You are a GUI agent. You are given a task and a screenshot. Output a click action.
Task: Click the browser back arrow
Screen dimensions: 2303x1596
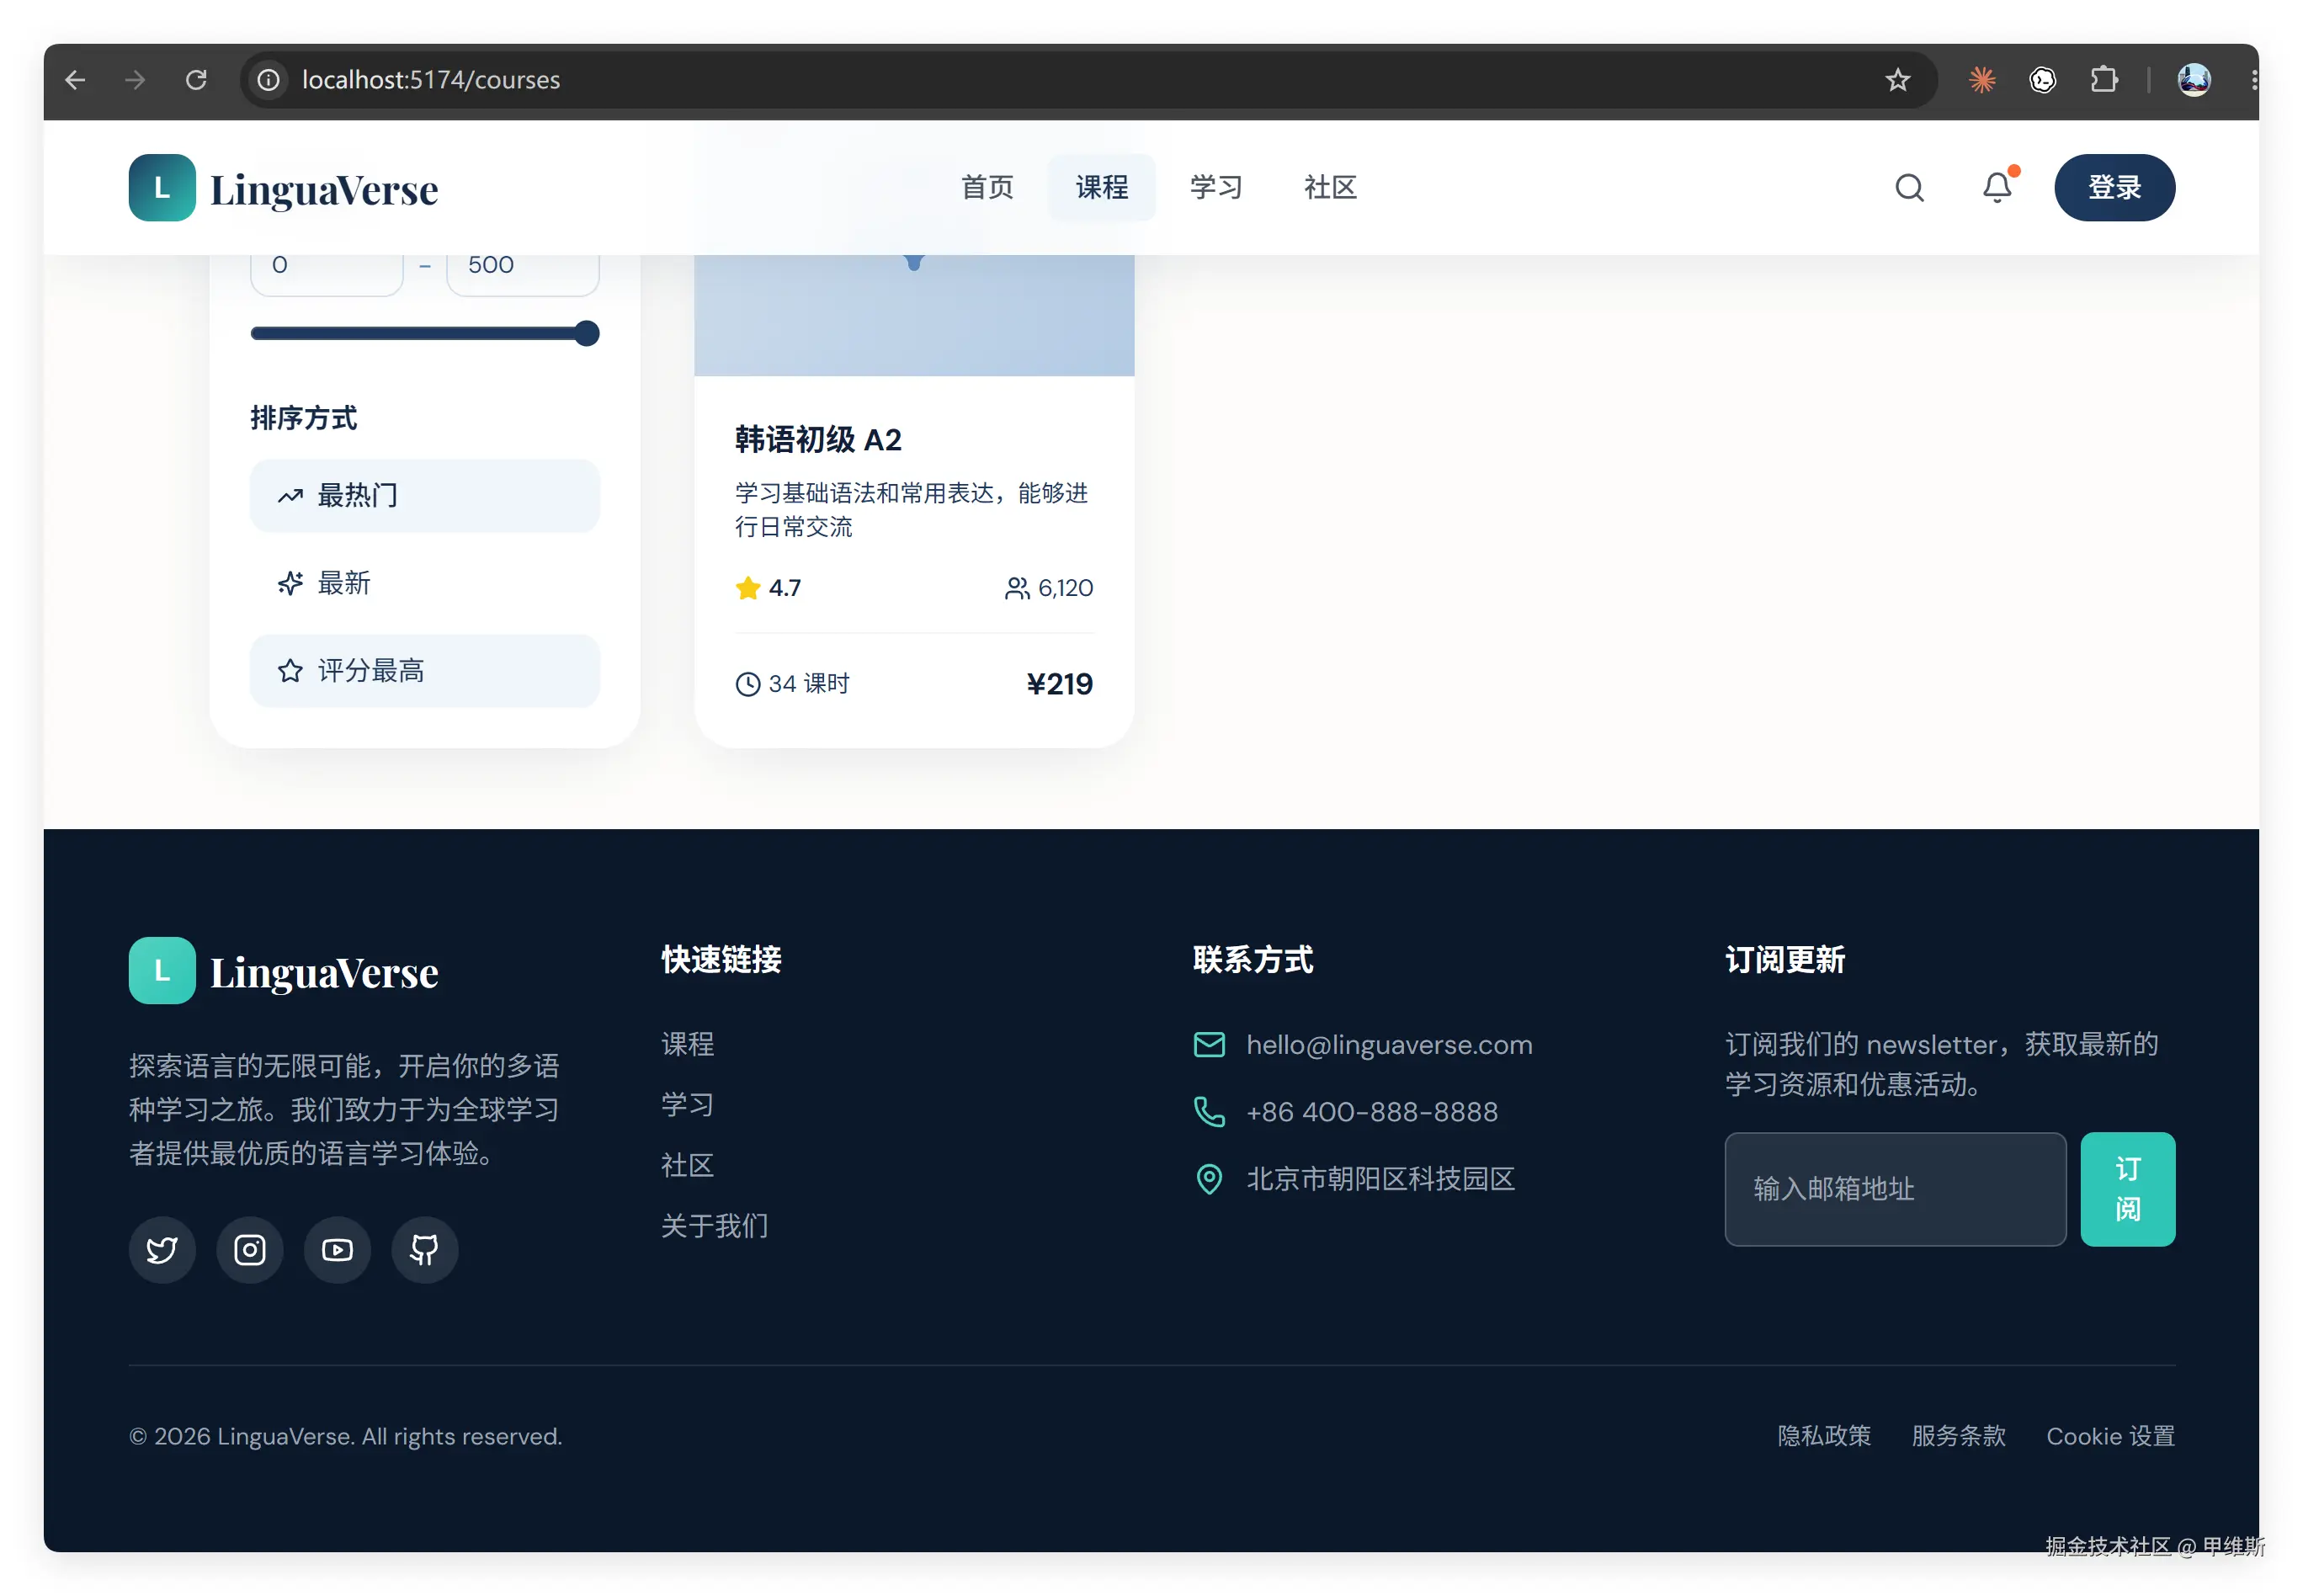point(75,80)
